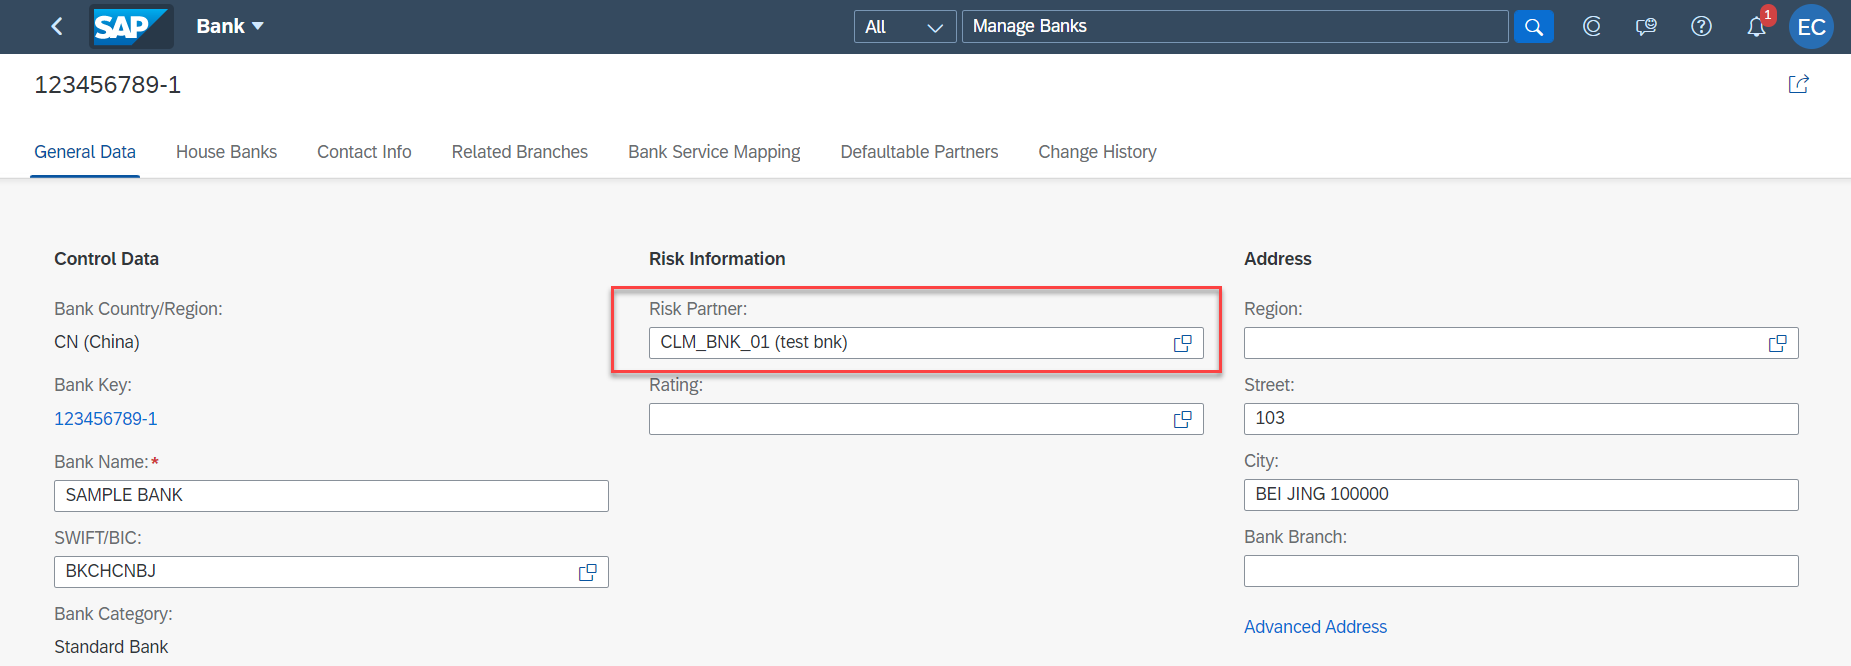Click the Address section heading

pos(1278,259)
